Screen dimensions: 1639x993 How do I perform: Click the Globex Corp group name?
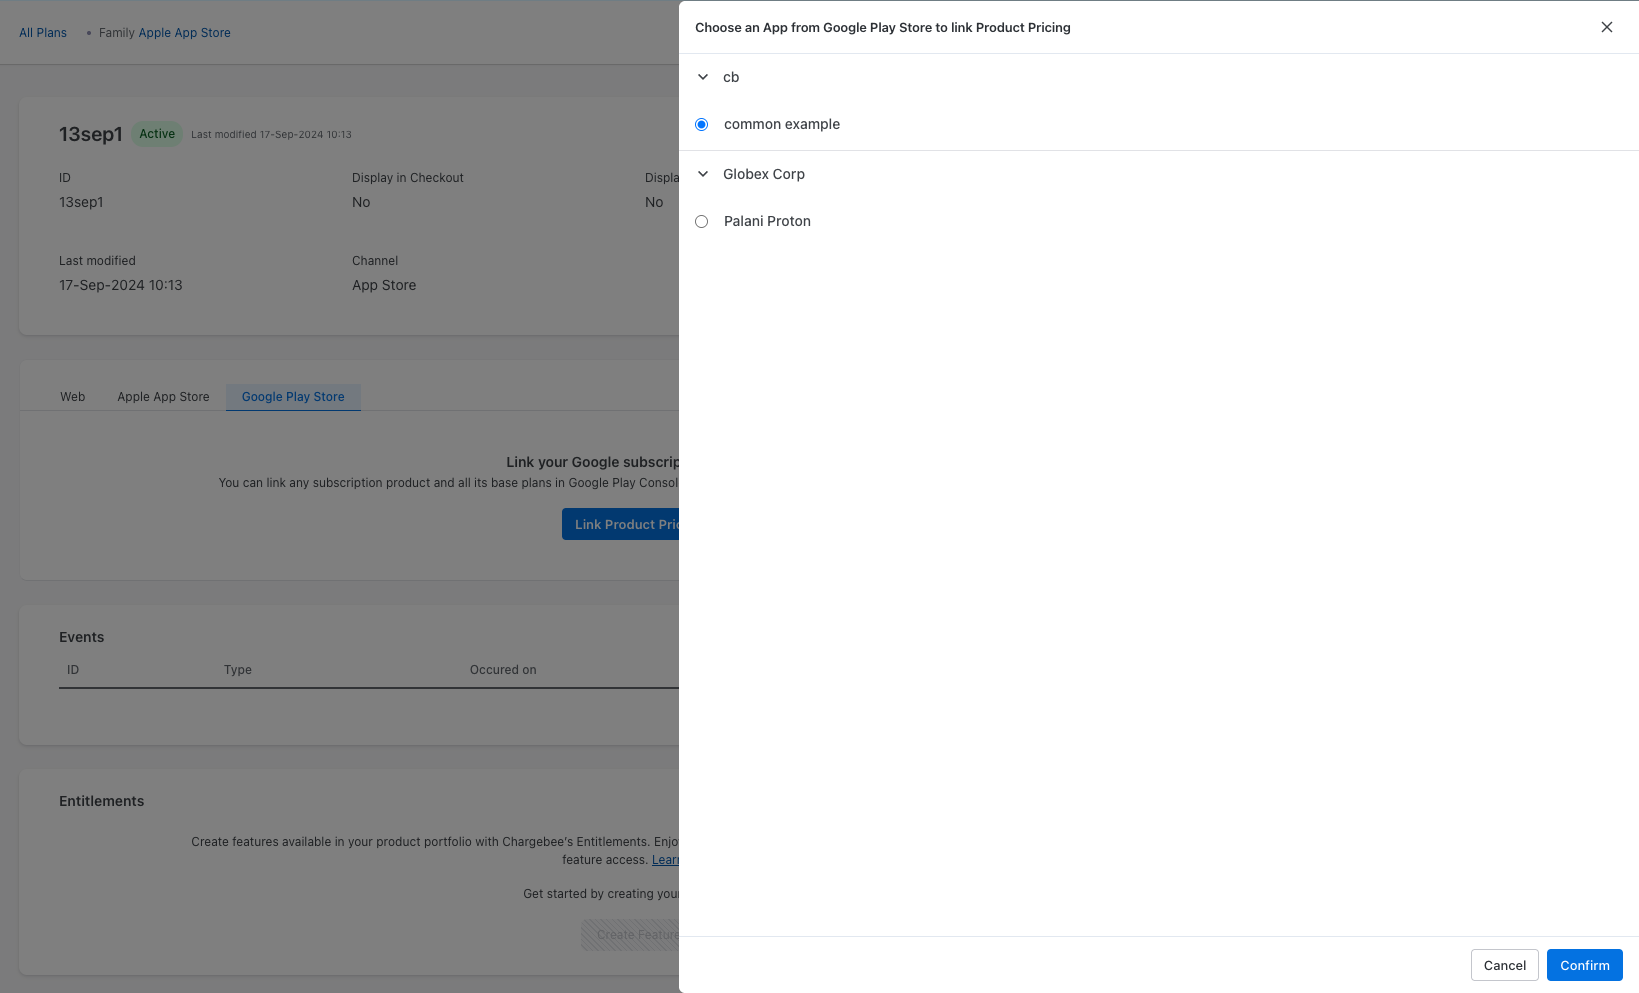[x=764, y=174]
